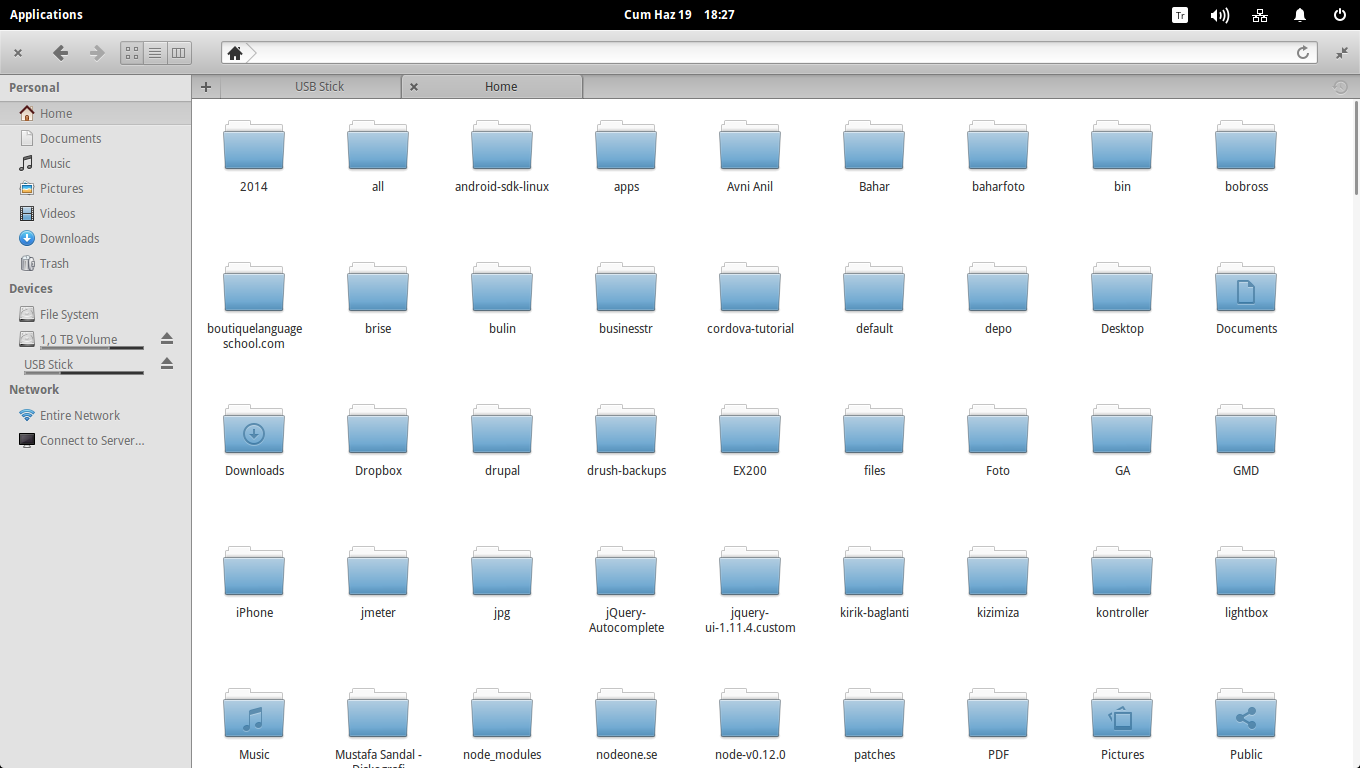Click the home breadcrumb icon in path bar
The width and height of the screenshot is (1360, 768).
click(x=235, y=53)
